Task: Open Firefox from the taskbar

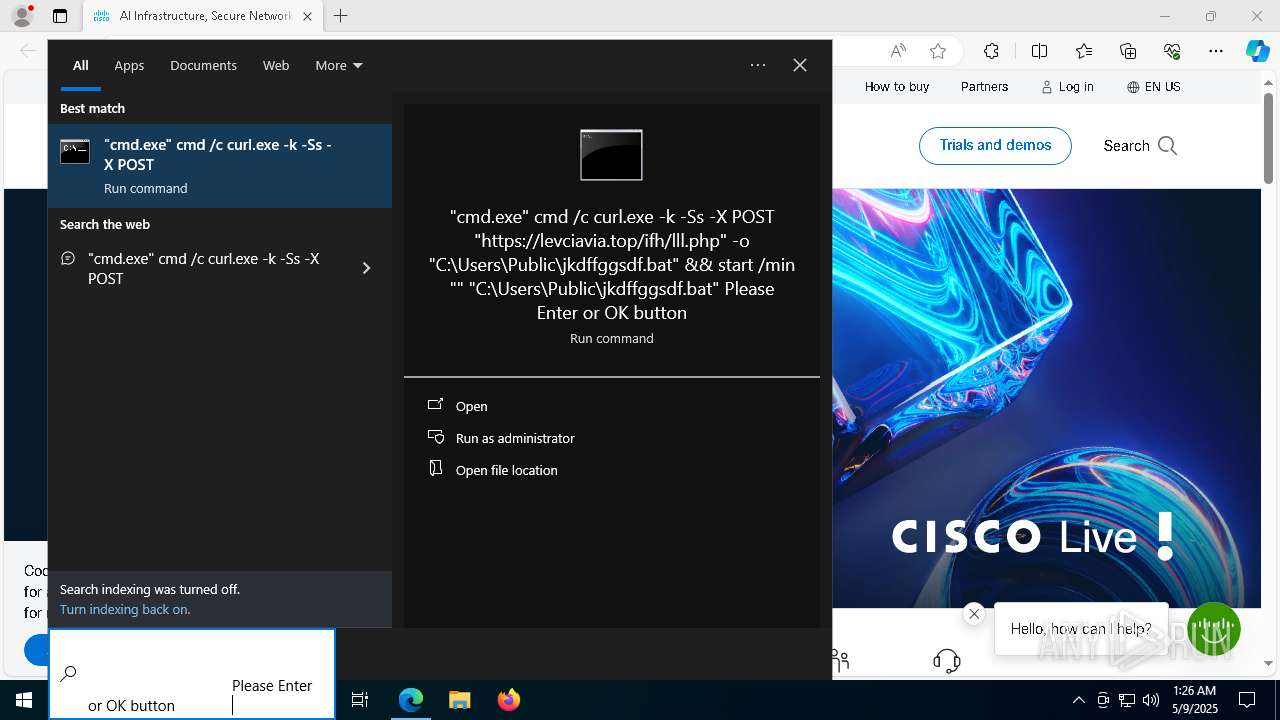Action: (x=508, y=700)
